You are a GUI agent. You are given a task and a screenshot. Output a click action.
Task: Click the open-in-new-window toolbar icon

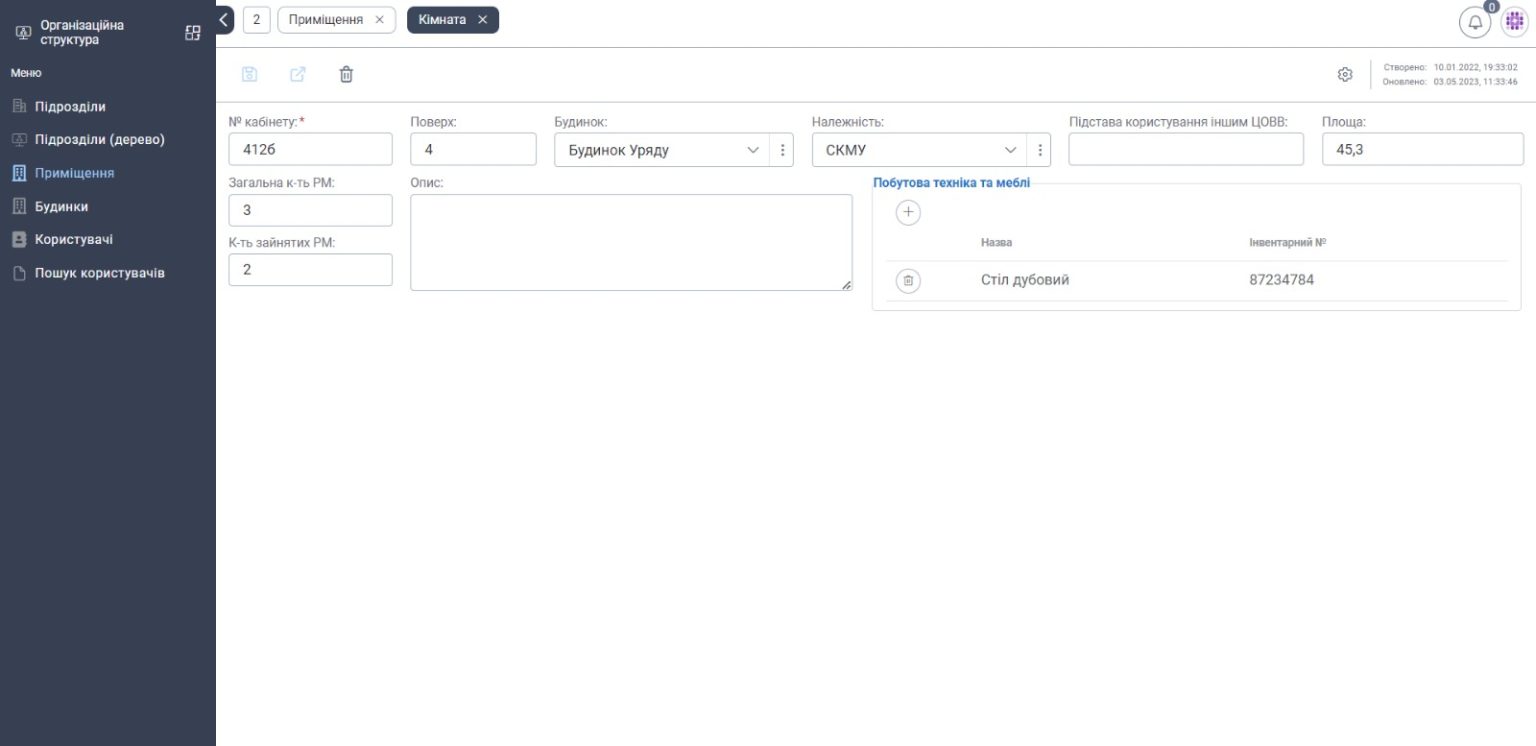click(297, 74)
